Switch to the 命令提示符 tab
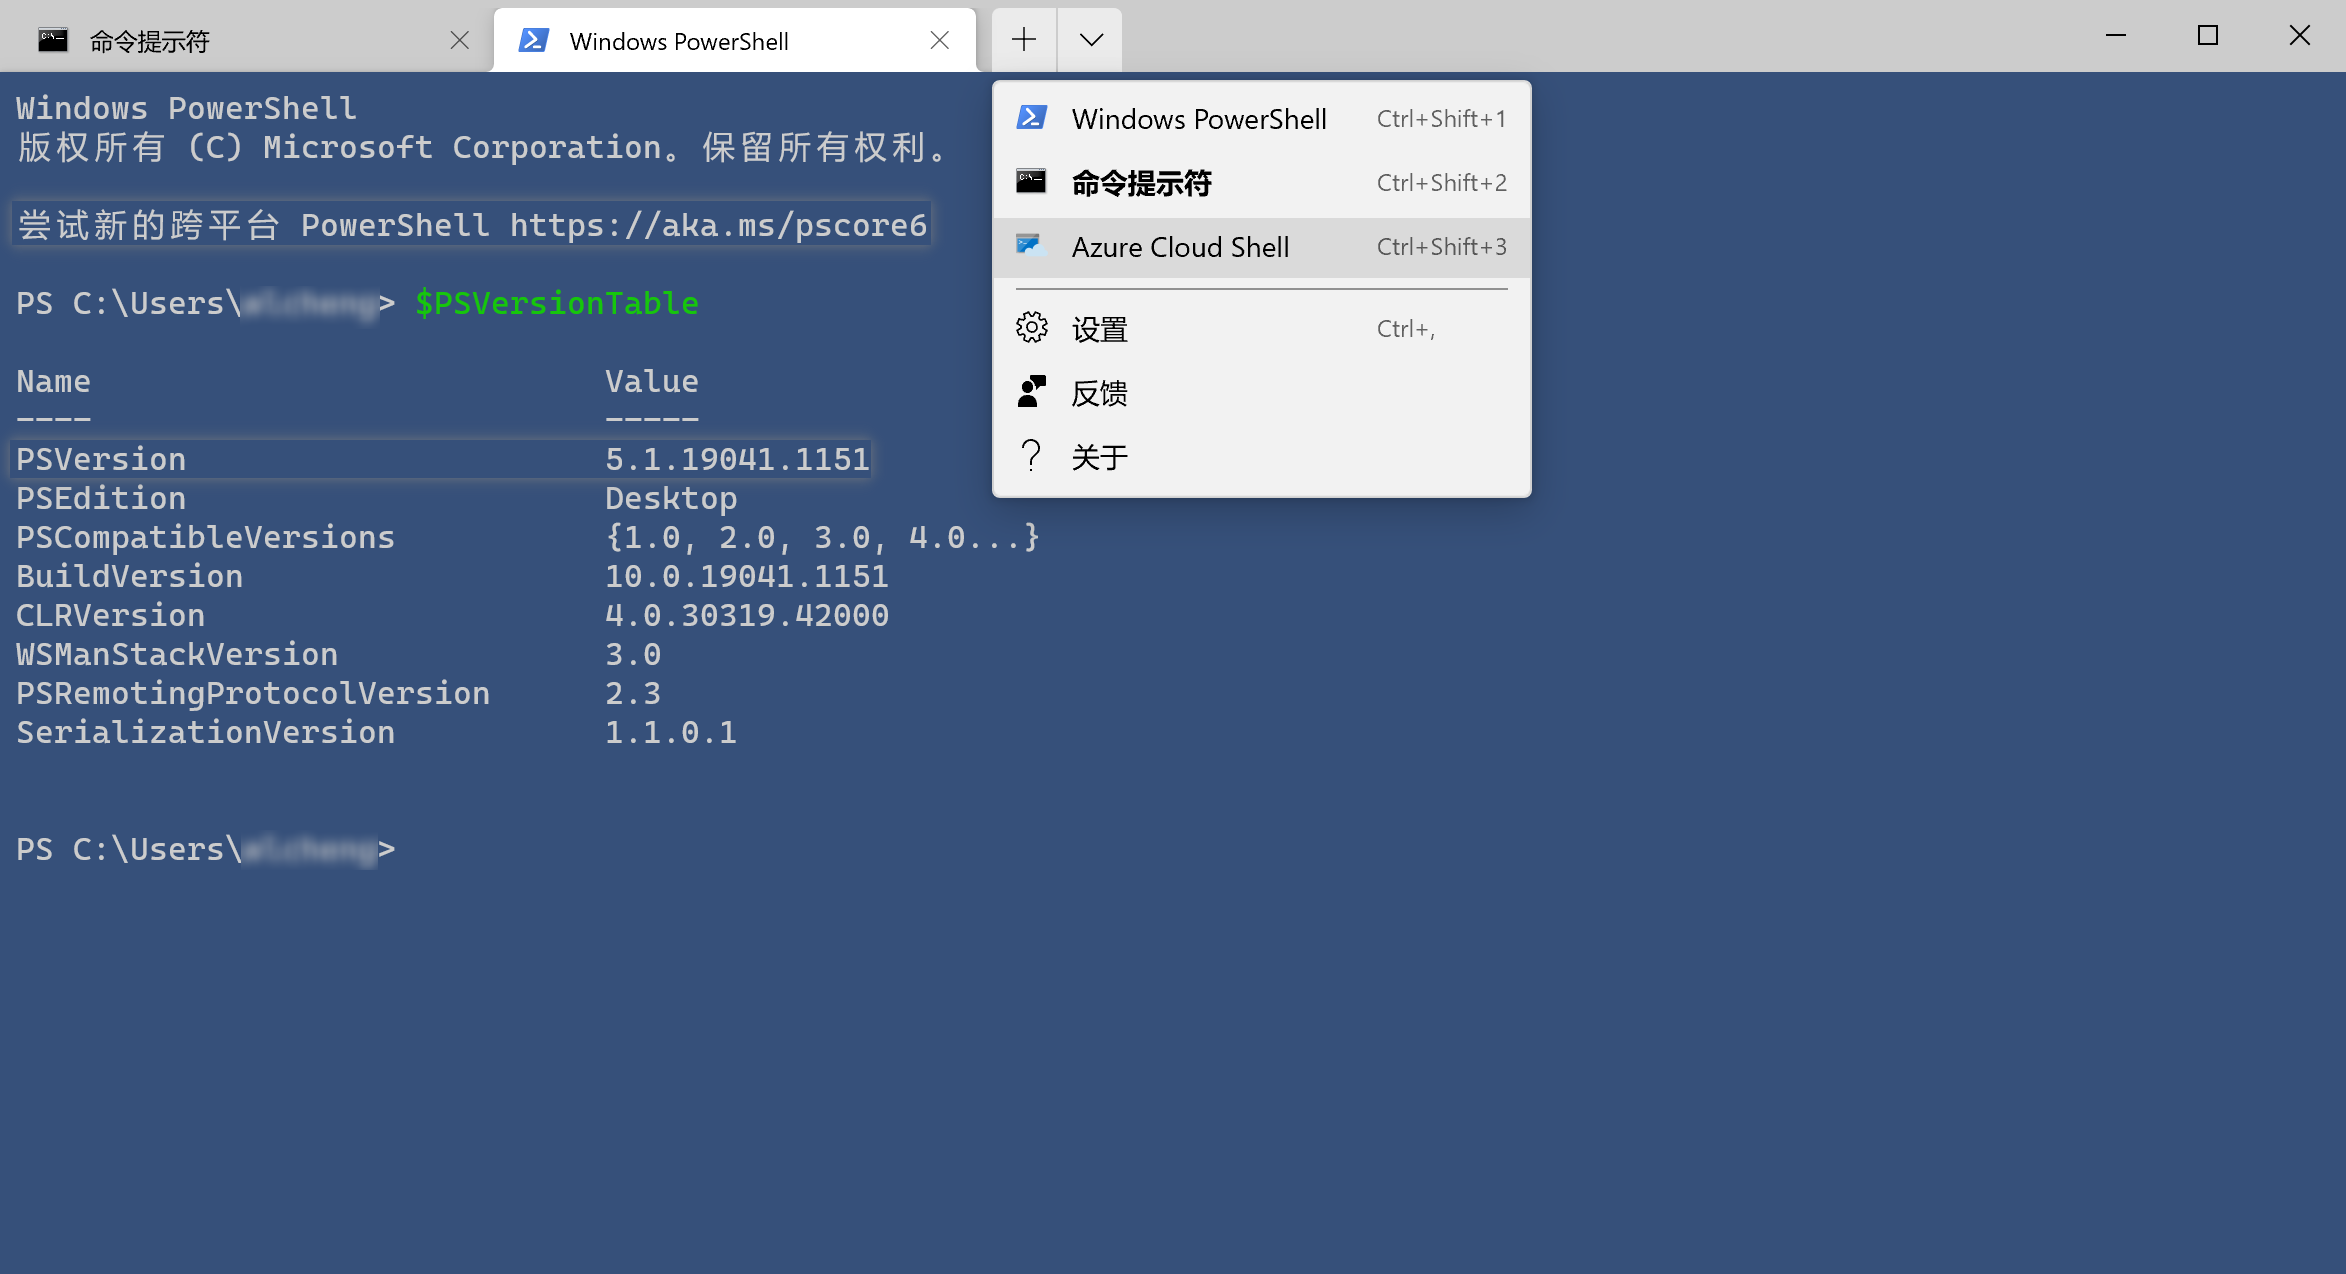 click(150, 41)
